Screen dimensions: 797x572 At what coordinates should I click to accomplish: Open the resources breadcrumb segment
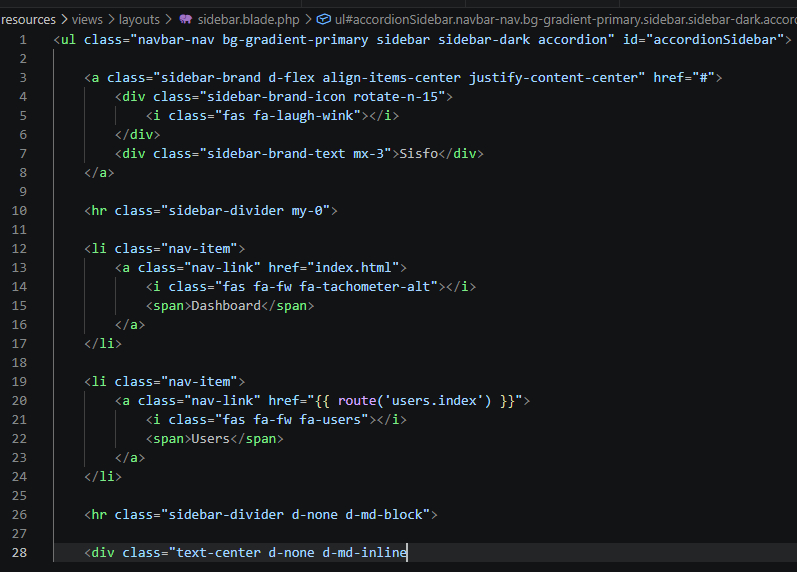click(28, 20)
